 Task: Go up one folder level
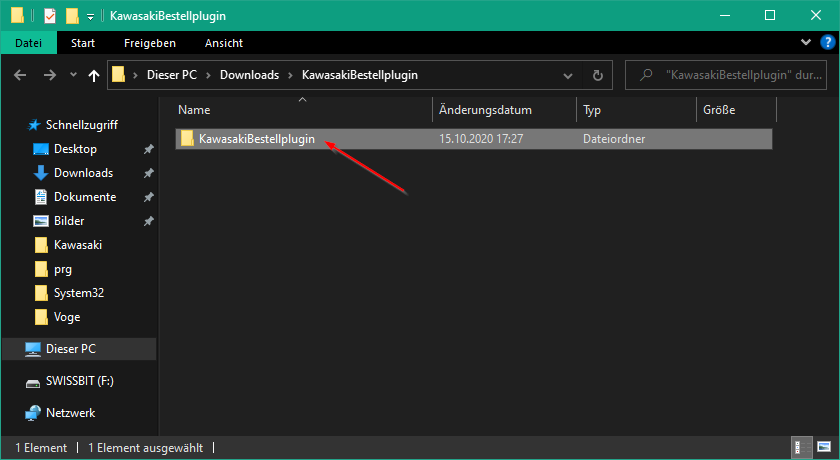coord(94,76)
